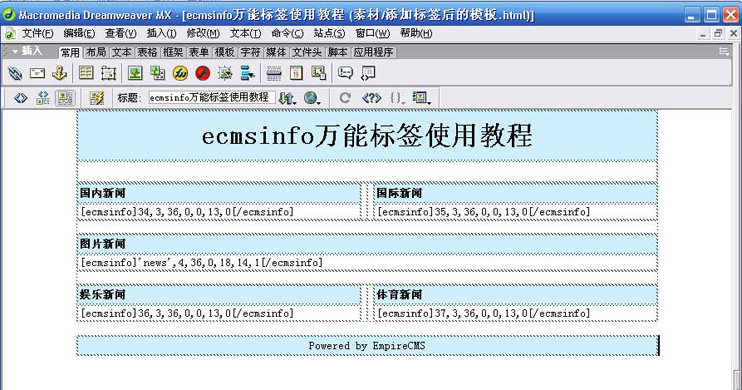
Task: Insert an email link with the envelope icon
Action: pos(37,73)
